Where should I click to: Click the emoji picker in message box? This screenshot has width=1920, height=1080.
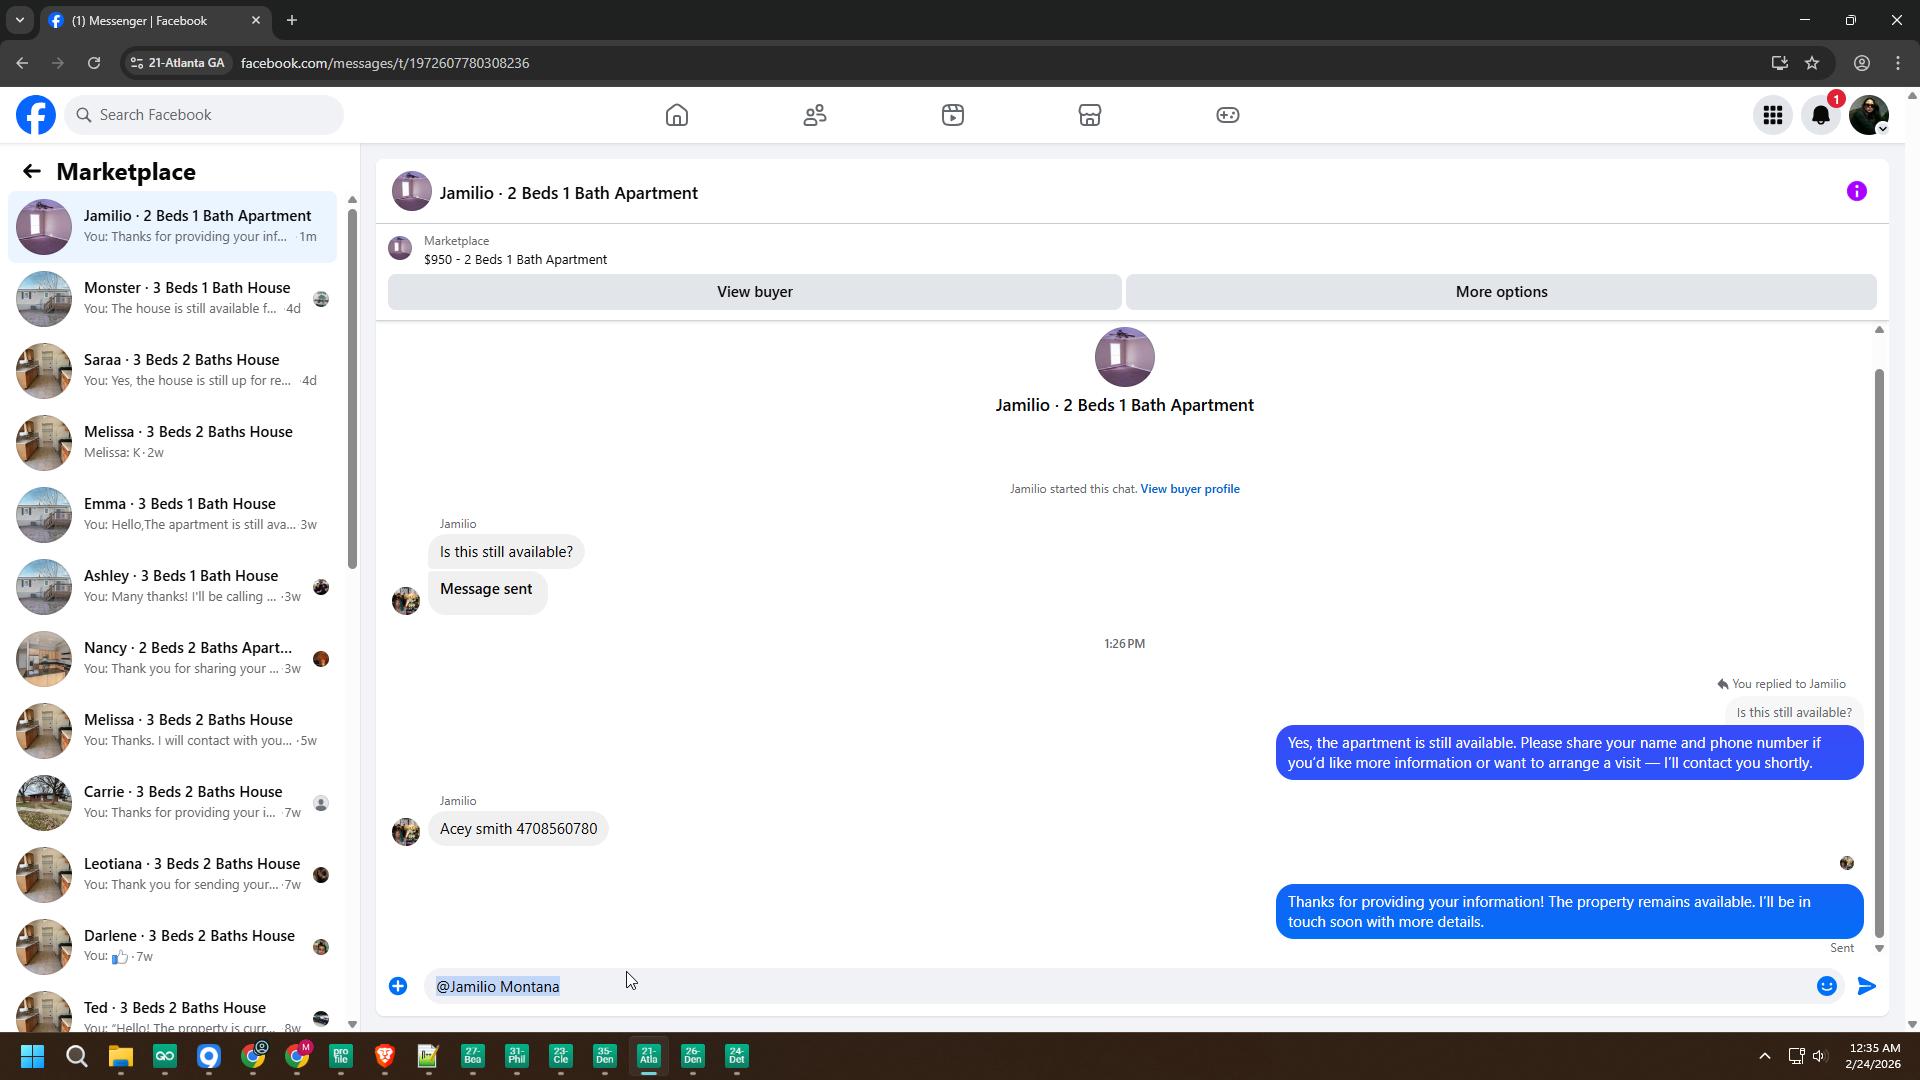(x=1827, y=986)
